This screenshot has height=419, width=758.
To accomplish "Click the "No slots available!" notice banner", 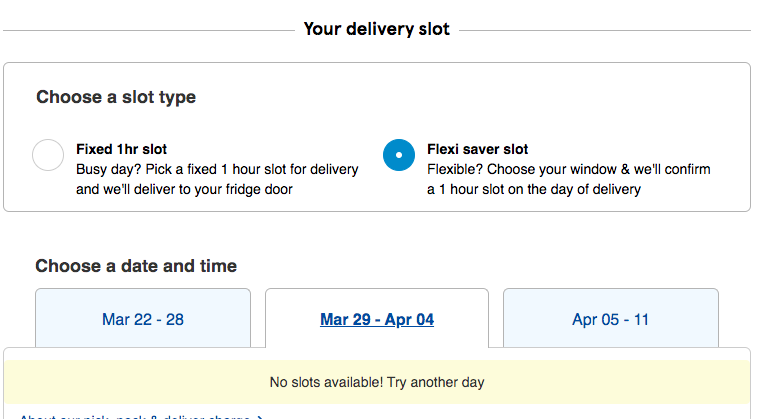I will pos(377,382).
